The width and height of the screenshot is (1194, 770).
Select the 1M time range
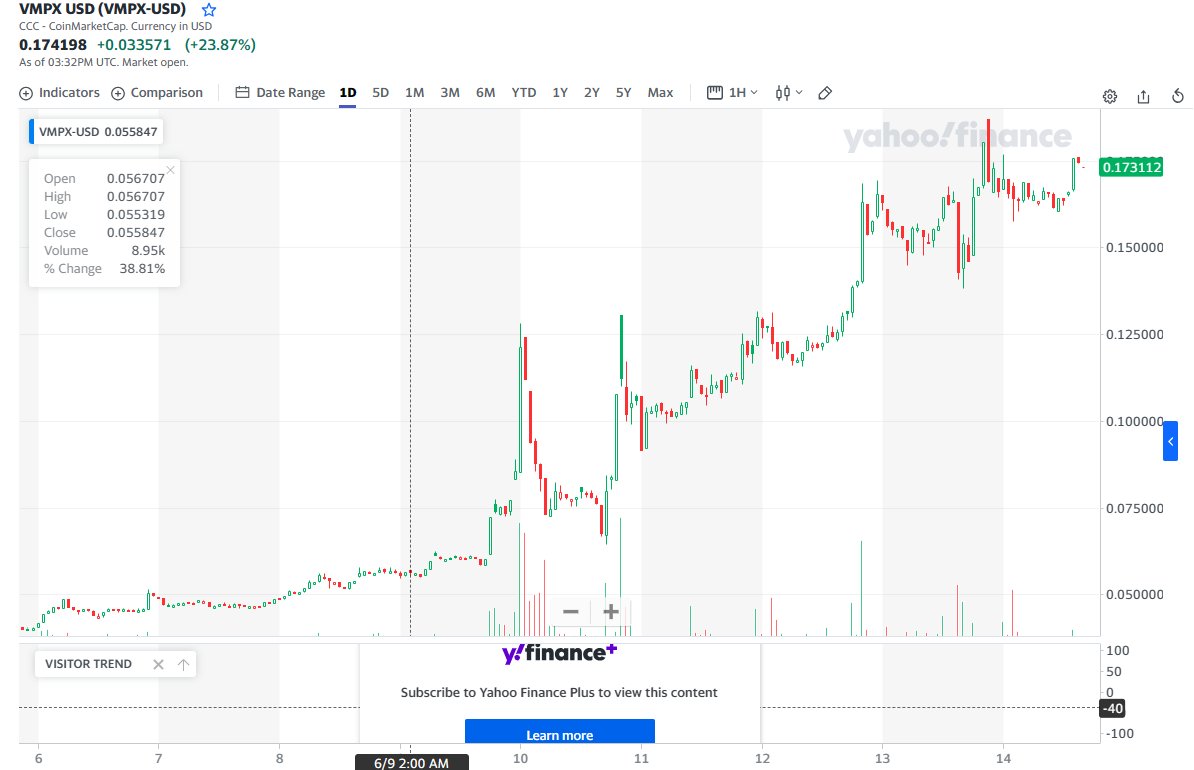(414, 93)
